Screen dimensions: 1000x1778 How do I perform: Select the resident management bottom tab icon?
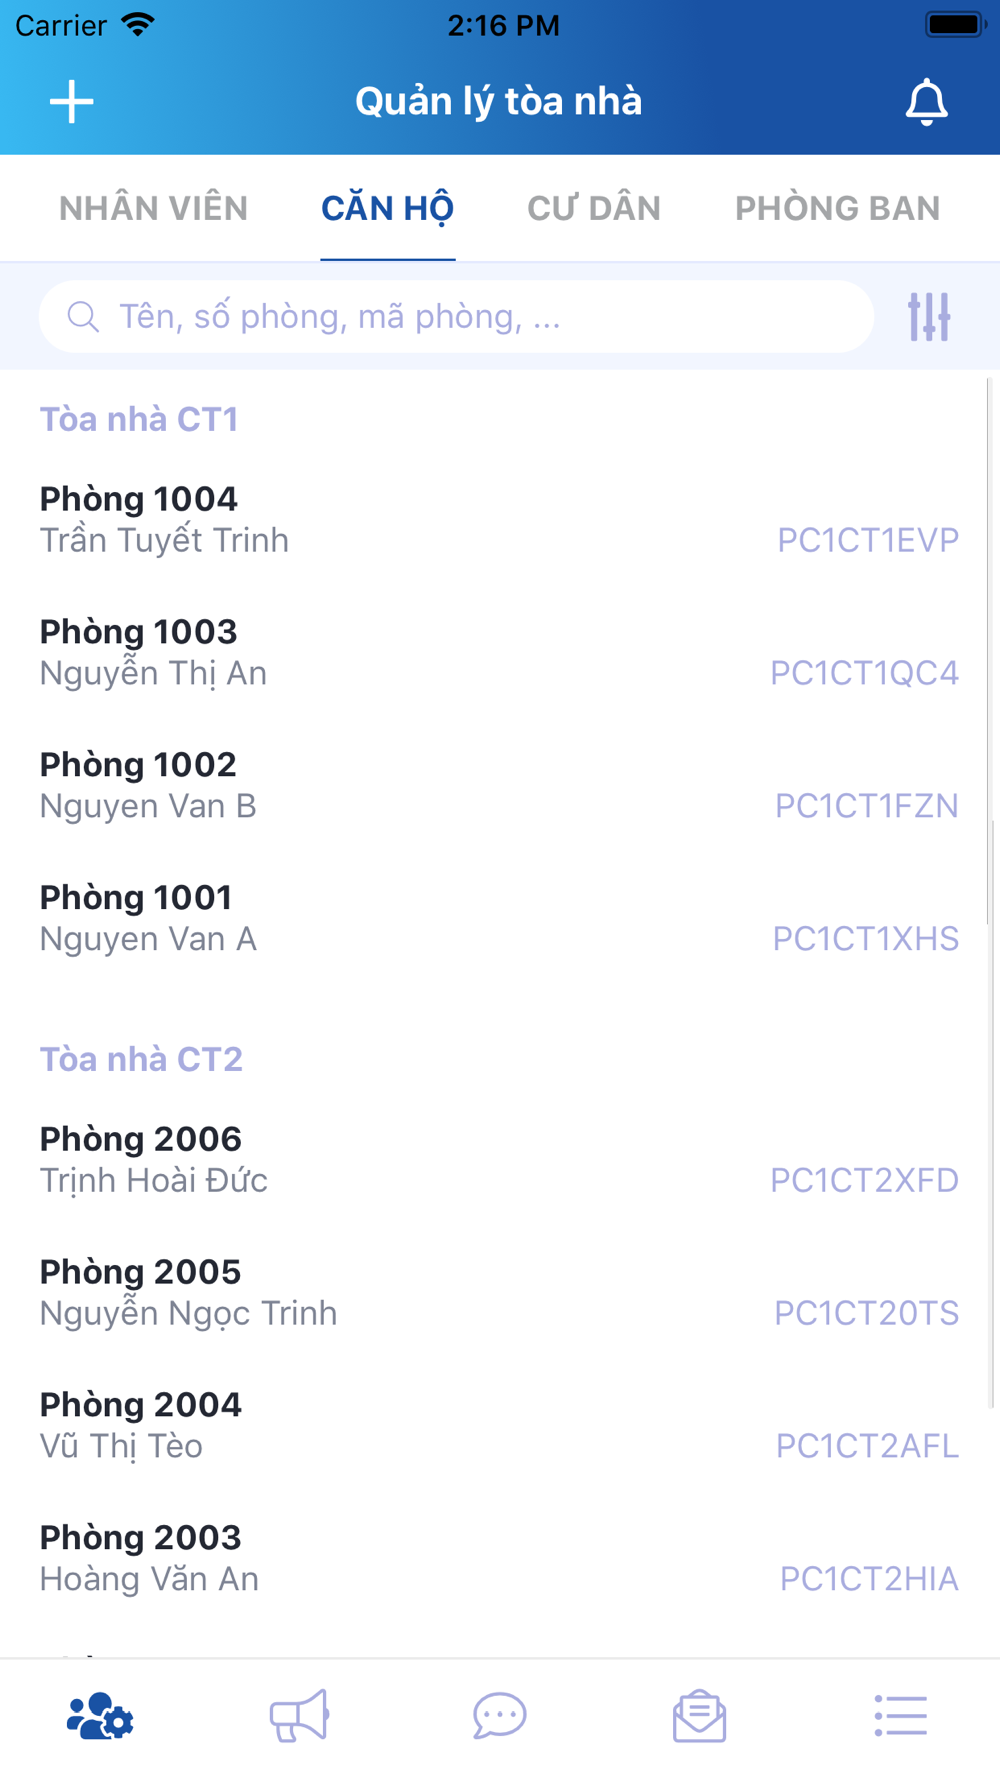click(100, 1716)
